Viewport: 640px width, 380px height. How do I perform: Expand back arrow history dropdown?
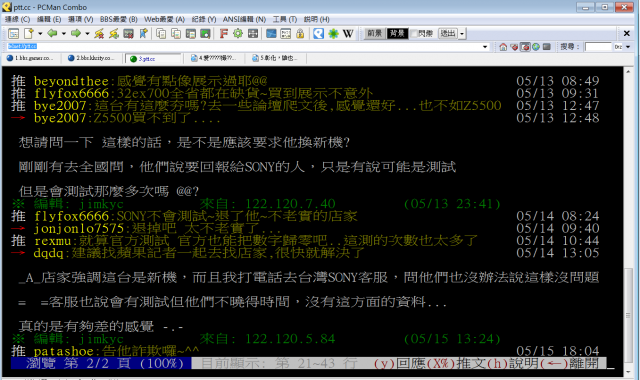pyautogui.click(x=64, y=33)
